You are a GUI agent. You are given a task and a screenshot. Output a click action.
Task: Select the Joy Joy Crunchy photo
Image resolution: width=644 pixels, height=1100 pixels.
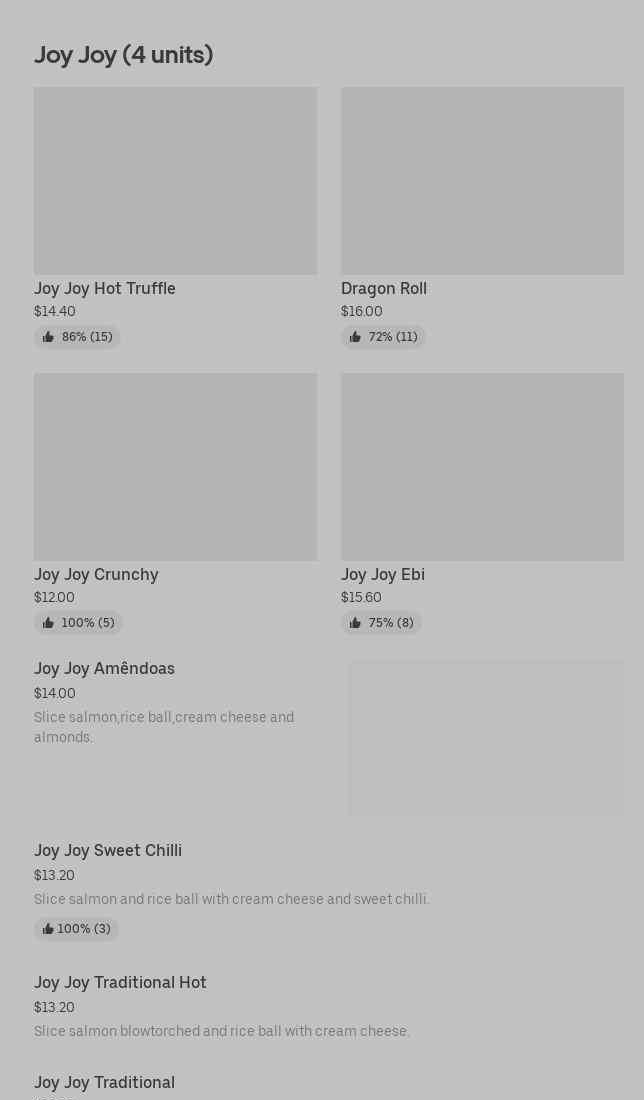[x=175, y=467]
